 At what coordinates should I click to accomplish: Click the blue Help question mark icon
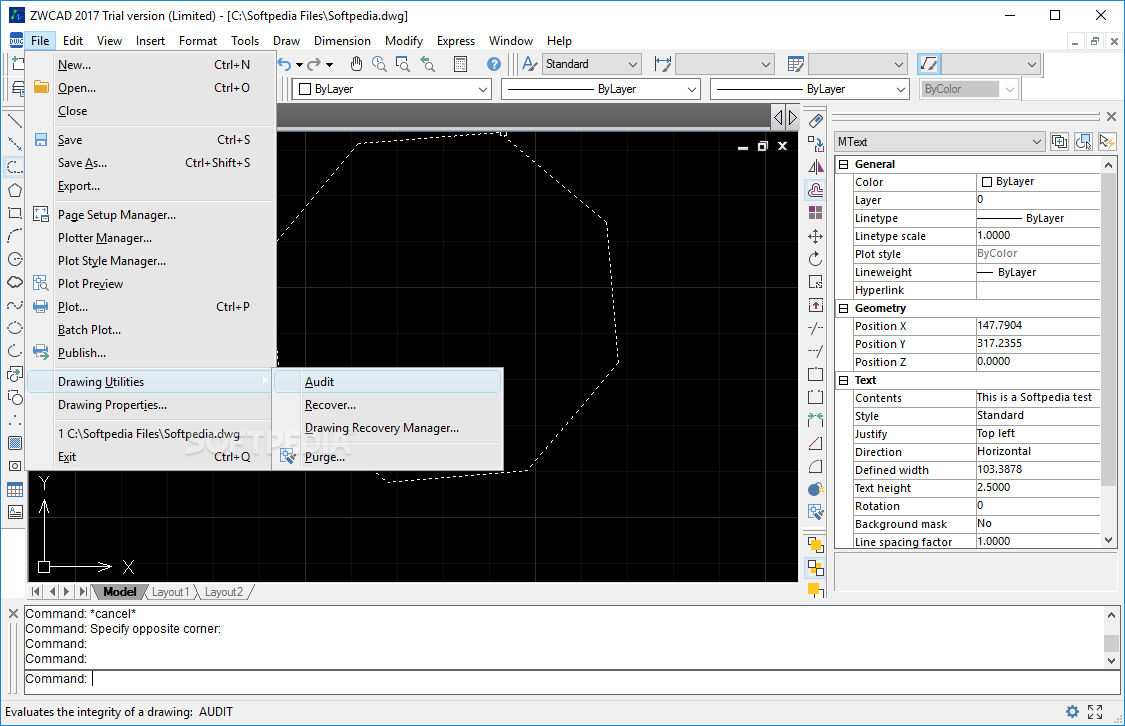(494, 64)
